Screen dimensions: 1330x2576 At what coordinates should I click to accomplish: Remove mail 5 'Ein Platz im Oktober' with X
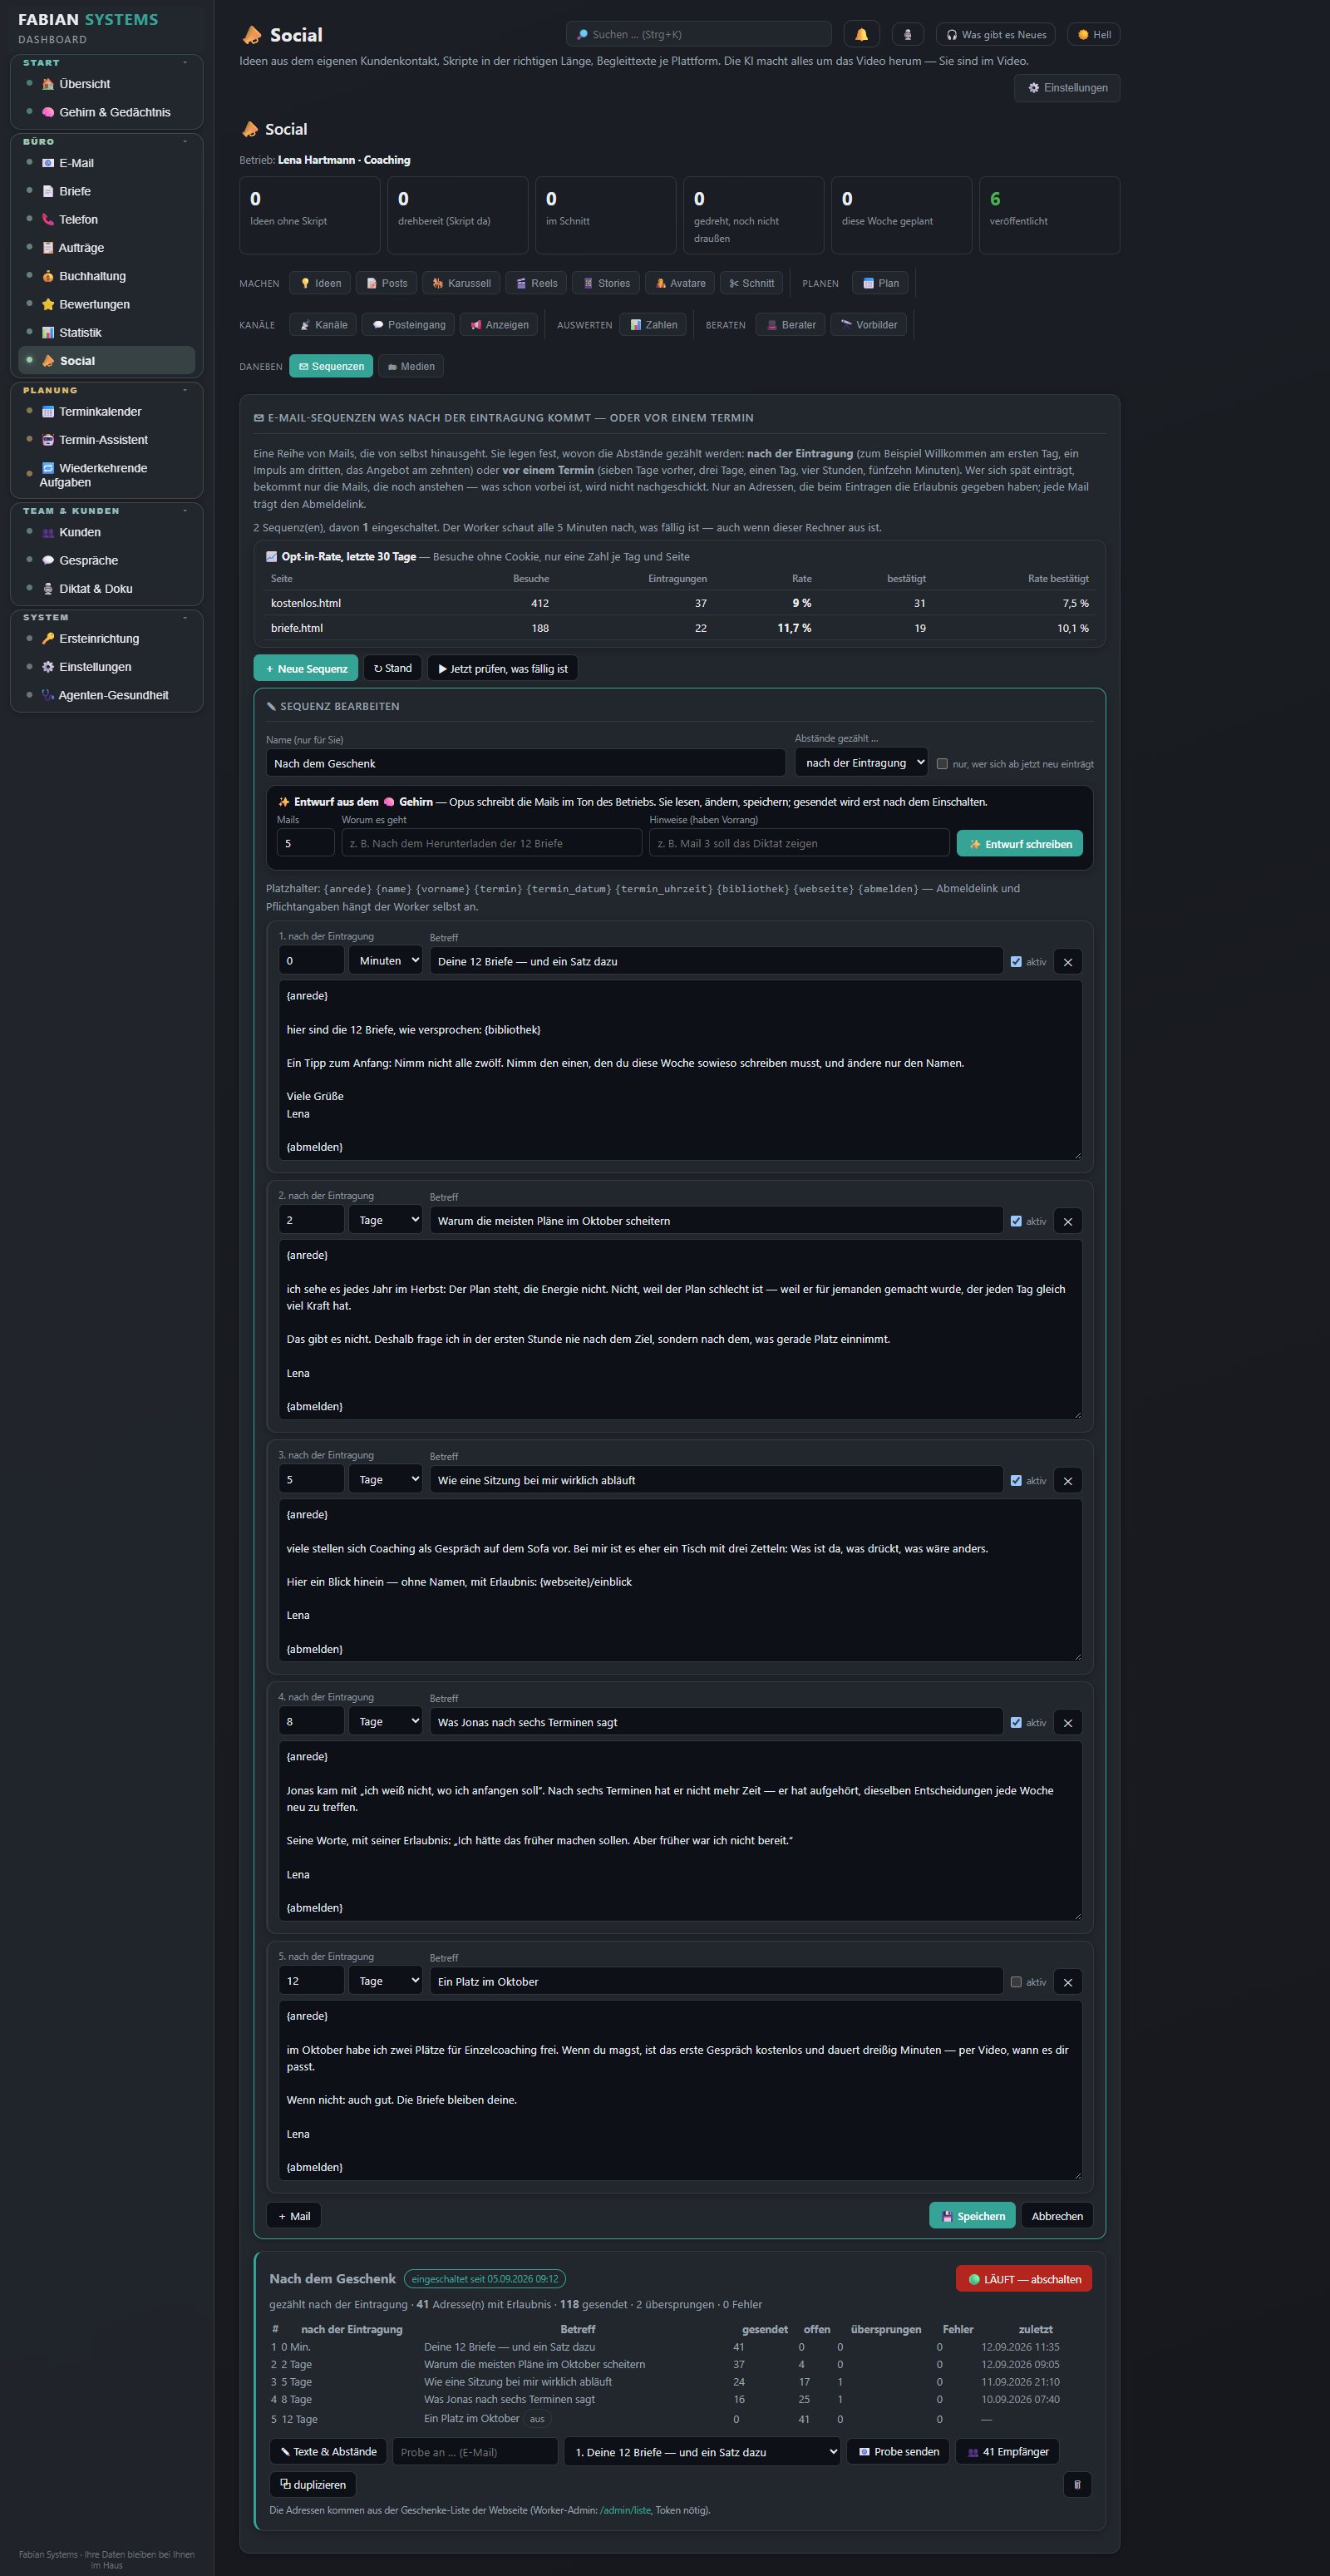tap(1068, 1982)
